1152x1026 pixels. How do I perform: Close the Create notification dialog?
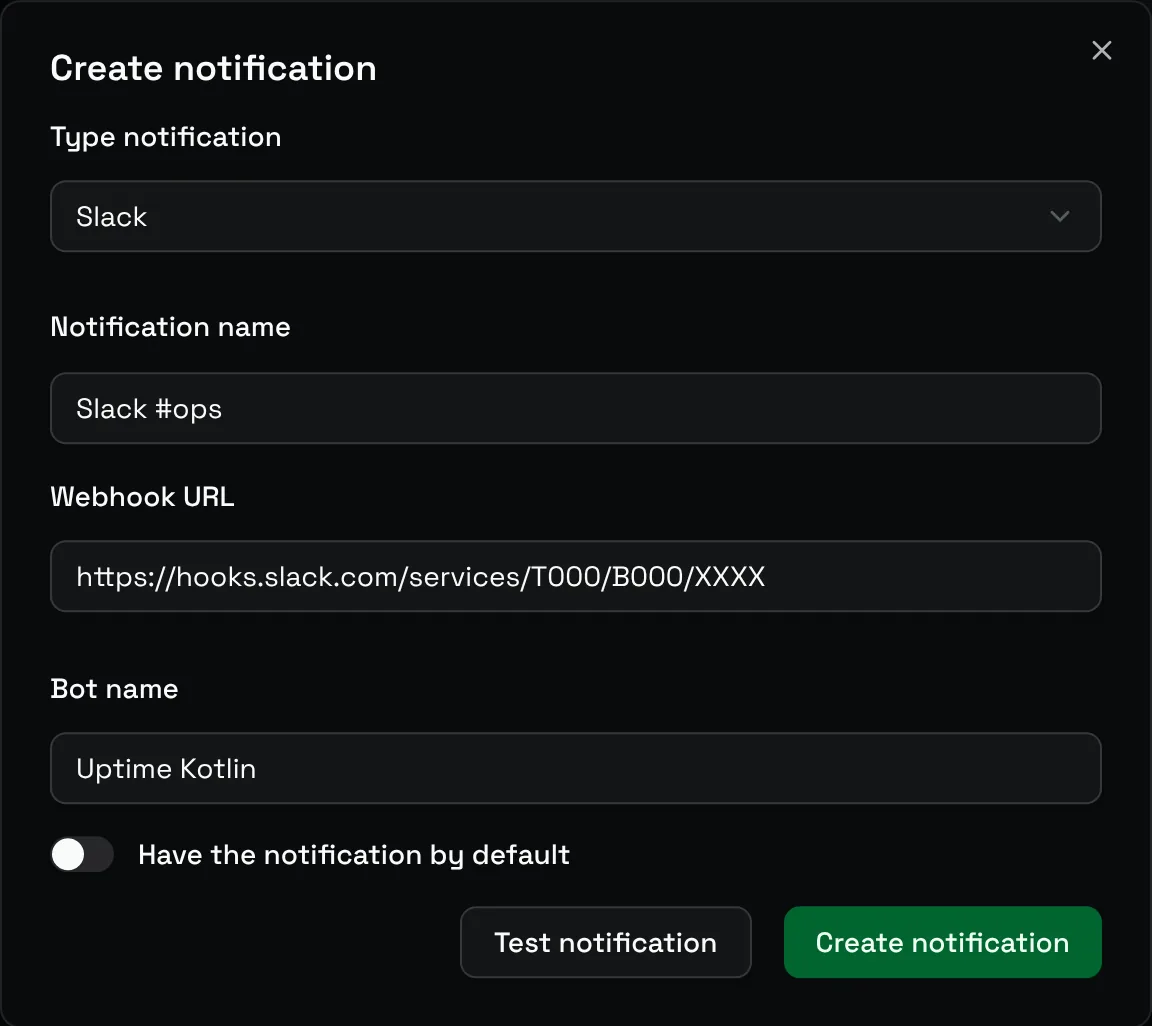[x=1101, y=51]
